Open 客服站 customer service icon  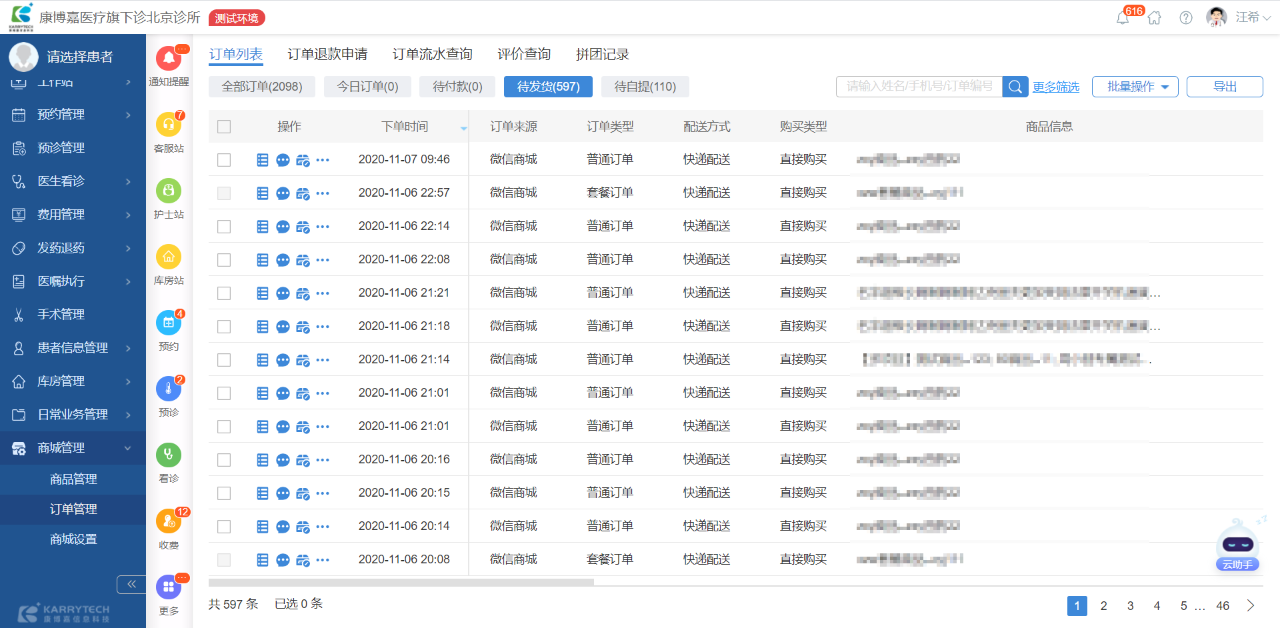point(169,125)
